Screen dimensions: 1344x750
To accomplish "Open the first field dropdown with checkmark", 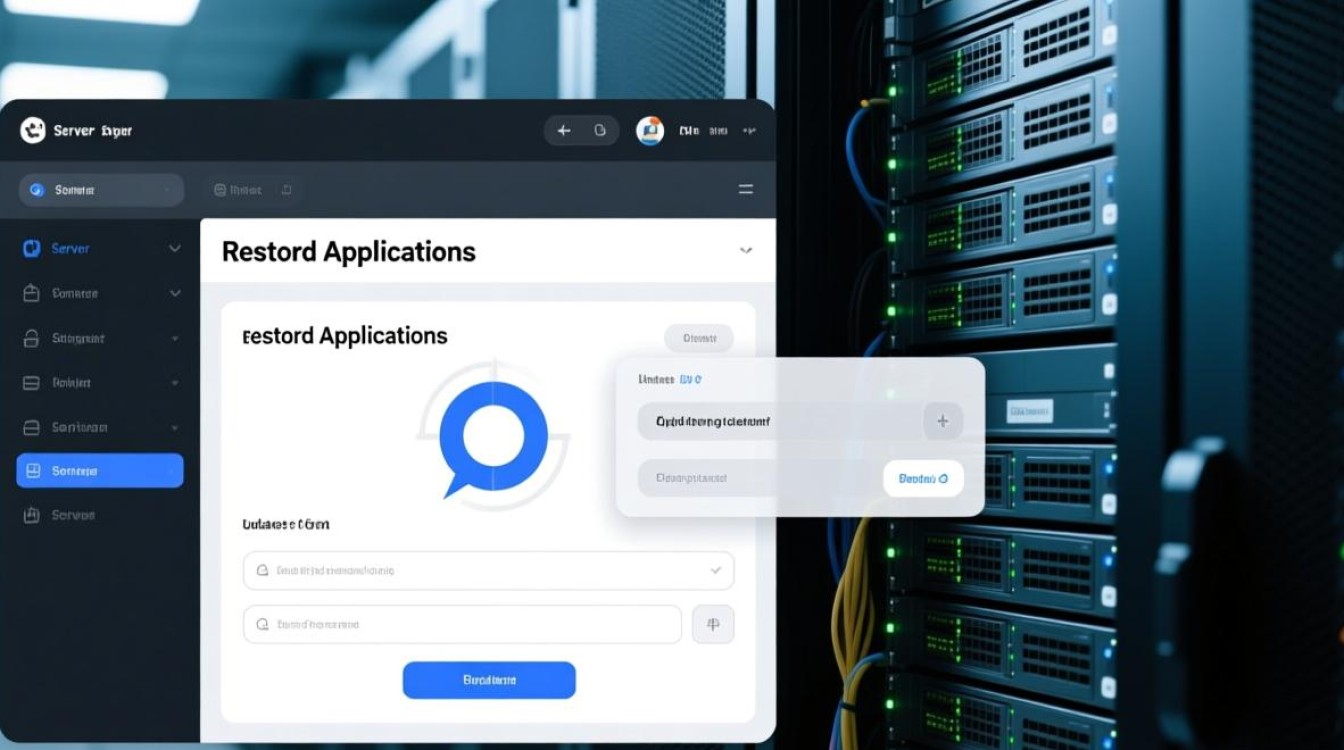I will coord(488,570).
